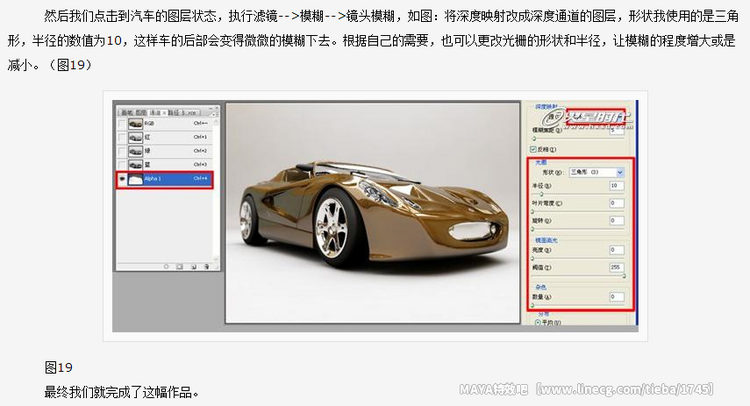Click the 阈值 slider handle
Screen dimensions: 750x406
pos(624,276)
